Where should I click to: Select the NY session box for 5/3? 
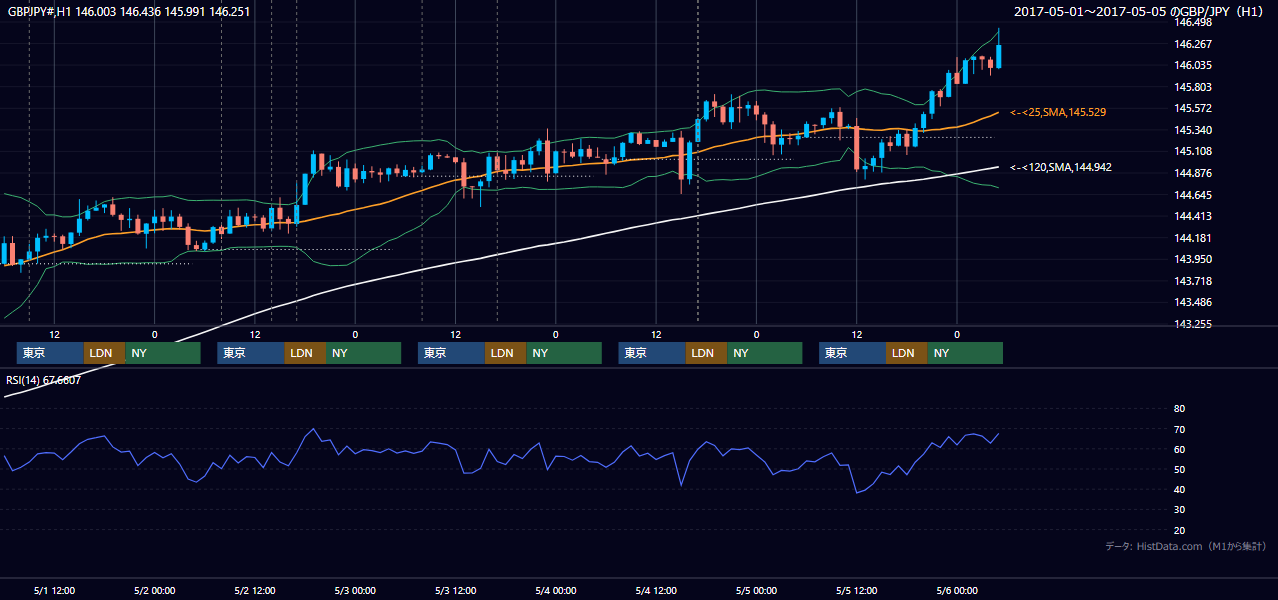click(x=564, y=353)
